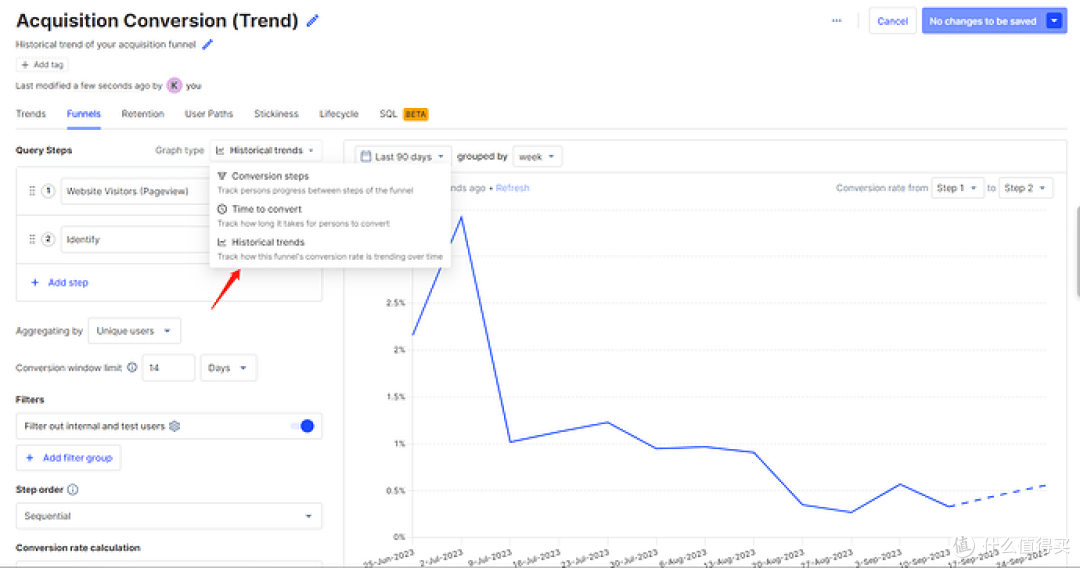Viewport: 1080px width, 568px height.
Task: Switch to the Trends tab
Action: click(31, 114)
